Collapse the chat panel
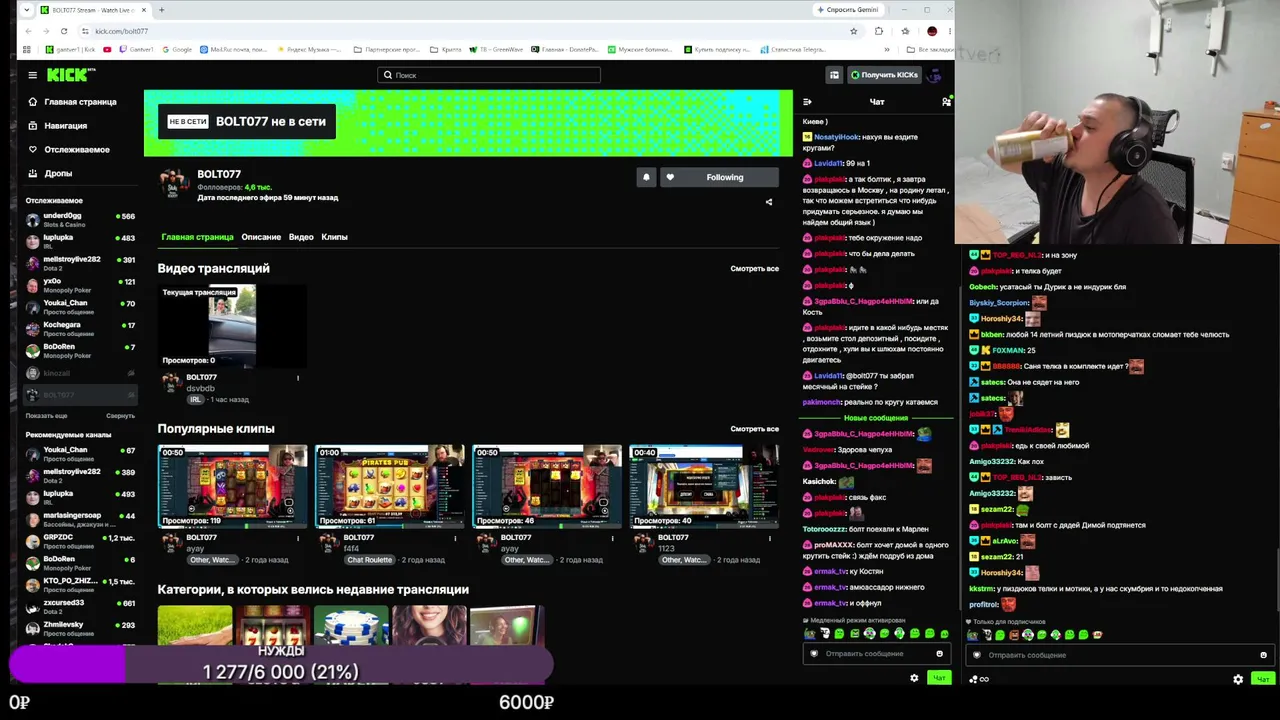Image resolution: width=1280 pixels, height=720 pixels. [x=807, y=102]
